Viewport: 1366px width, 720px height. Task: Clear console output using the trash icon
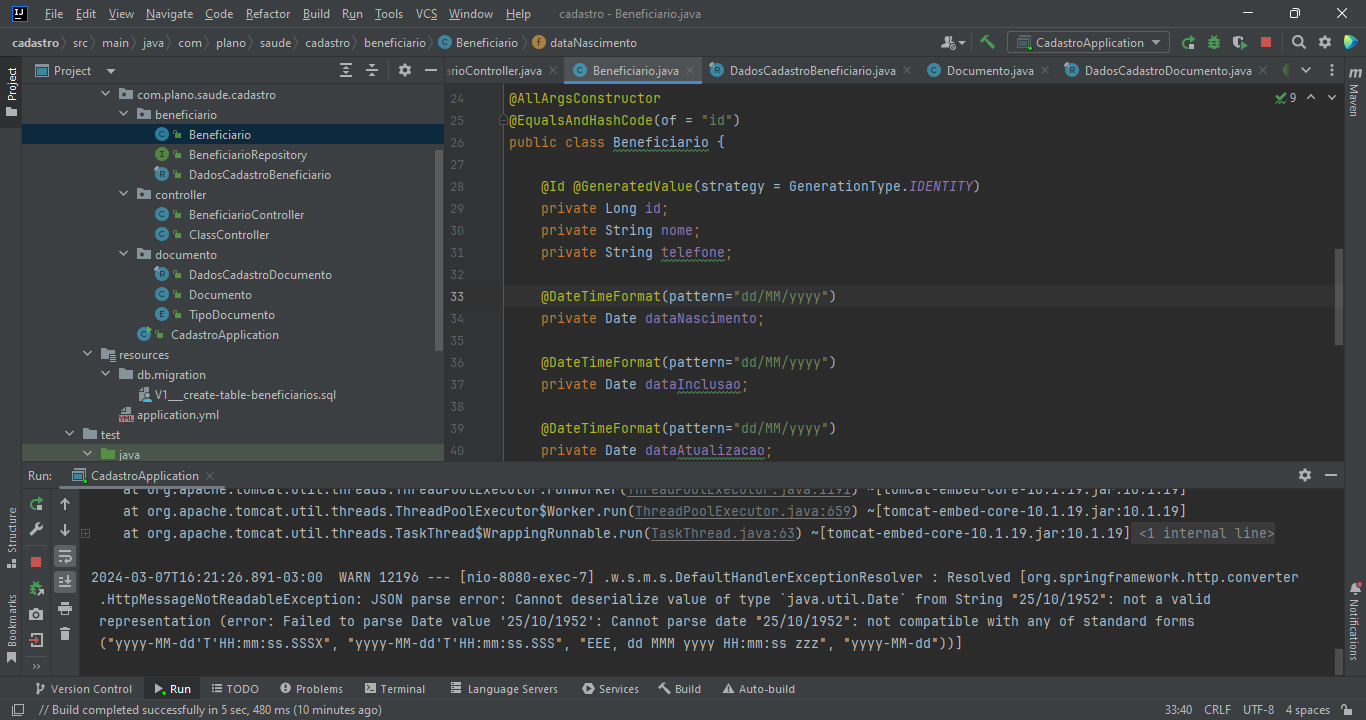(65, 634)
